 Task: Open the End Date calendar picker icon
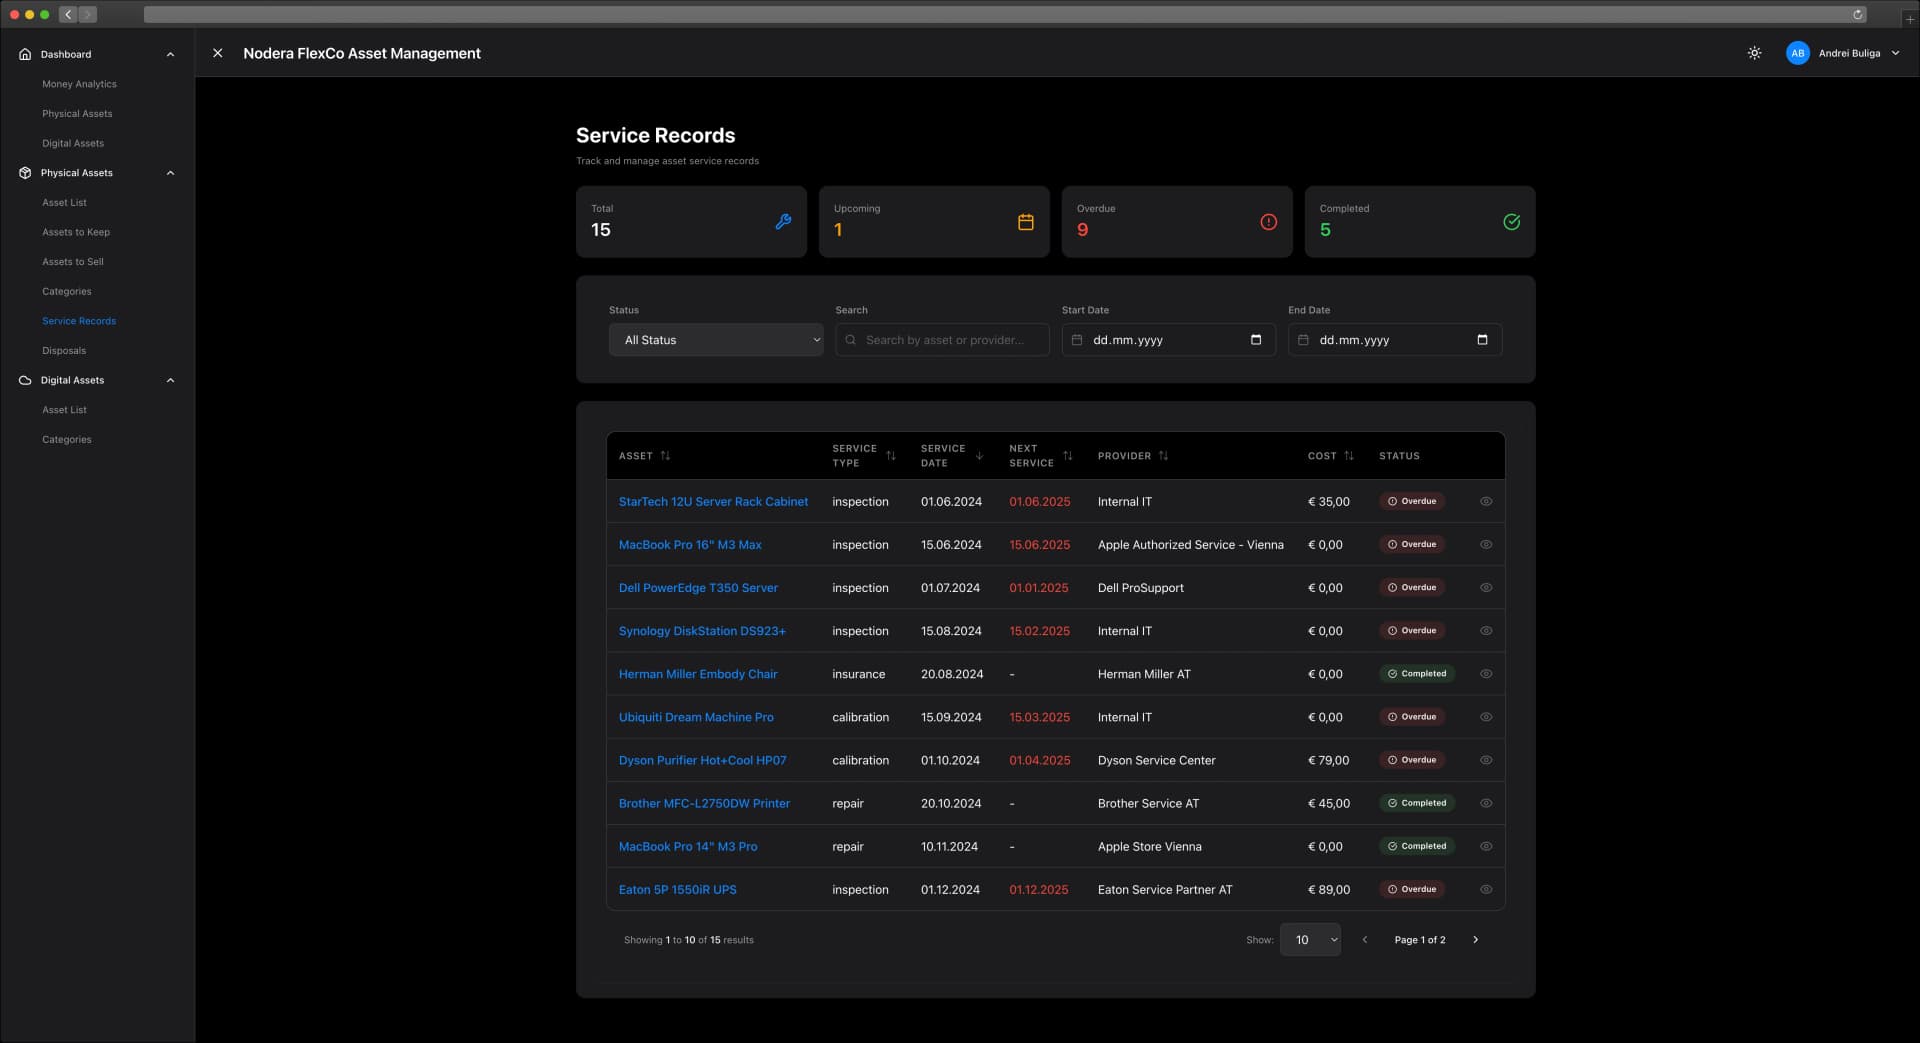pos(1482,340)
